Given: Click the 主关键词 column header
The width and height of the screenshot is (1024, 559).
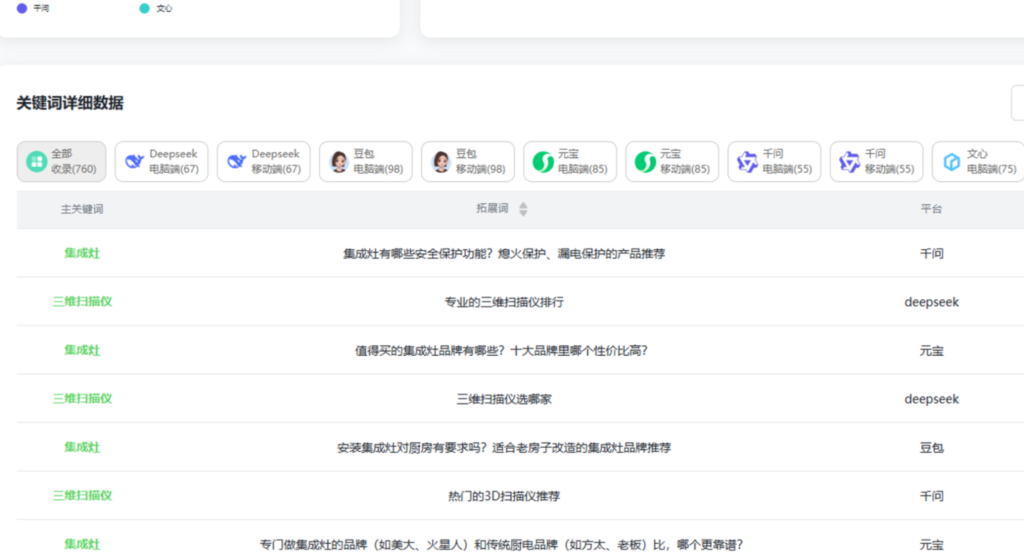Looking at the screenshot, I should 82,209.
